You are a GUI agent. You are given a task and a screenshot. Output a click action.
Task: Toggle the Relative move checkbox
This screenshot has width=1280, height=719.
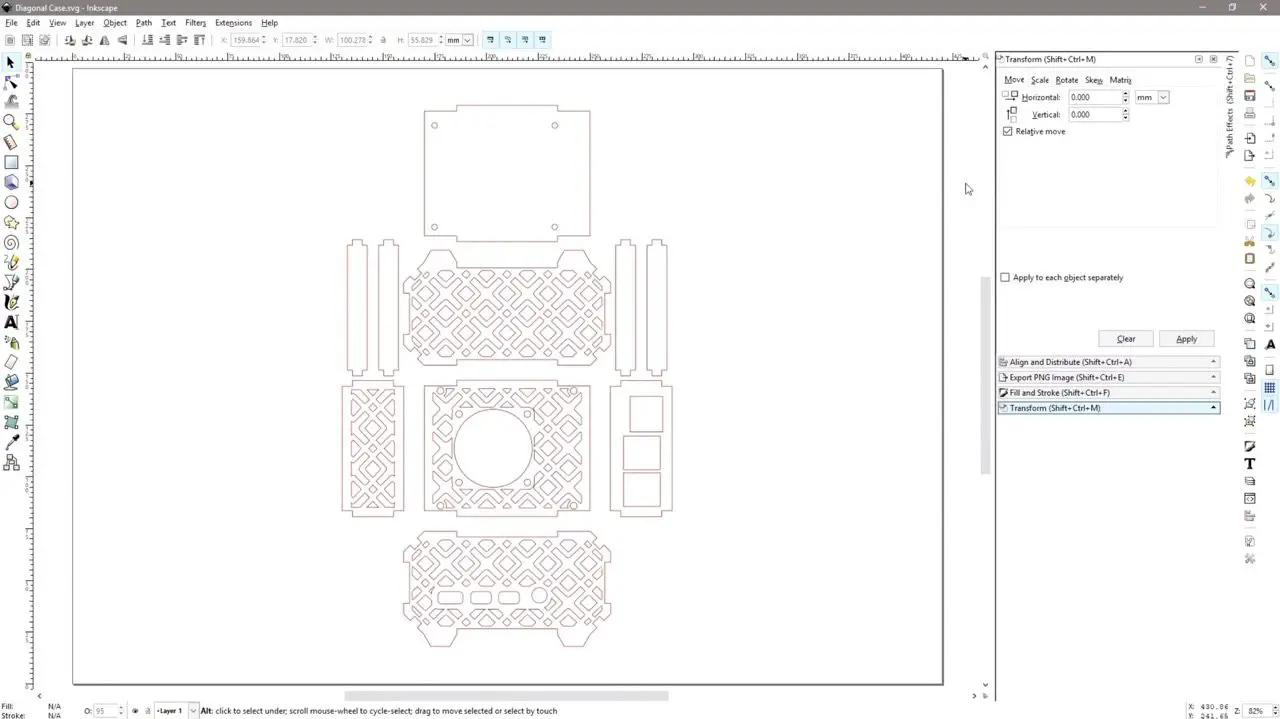1007,132
